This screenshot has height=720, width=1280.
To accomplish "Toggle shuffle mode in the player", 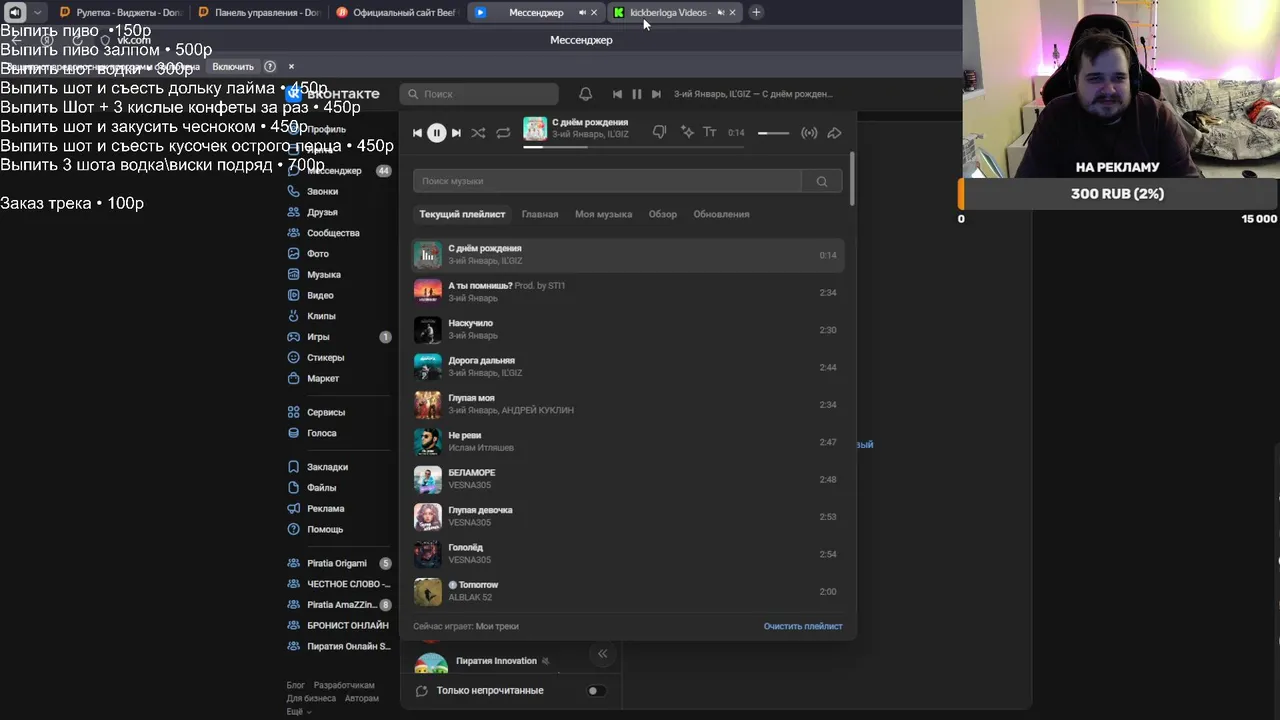I will point(478,133).
